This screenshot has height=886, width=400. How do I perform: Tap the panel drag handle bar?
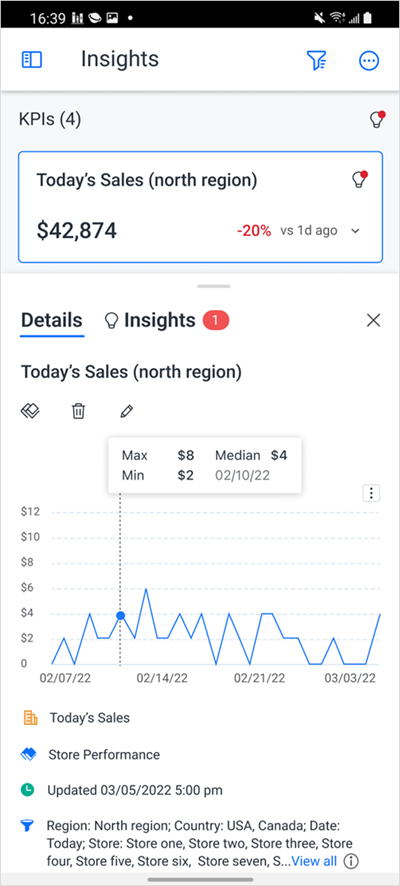click(x=214, y=286)
